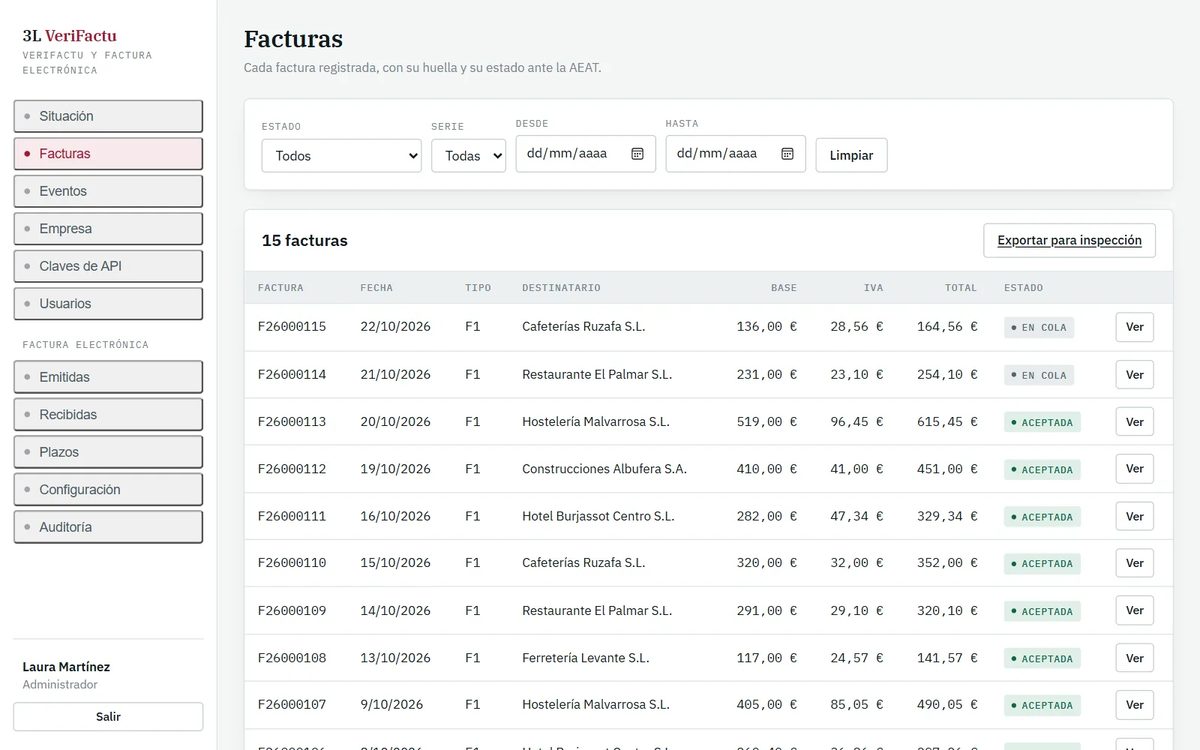Image resolution: width=1200 pixels, height=750 pixels.
Task: Open the Serie filter dropdown
Action: (x=468, y=156)
